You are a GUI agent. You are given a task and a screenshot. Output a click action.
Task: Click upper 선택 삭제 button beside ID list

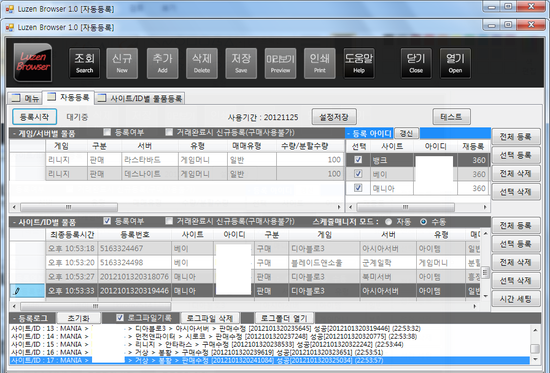(516, 192)
